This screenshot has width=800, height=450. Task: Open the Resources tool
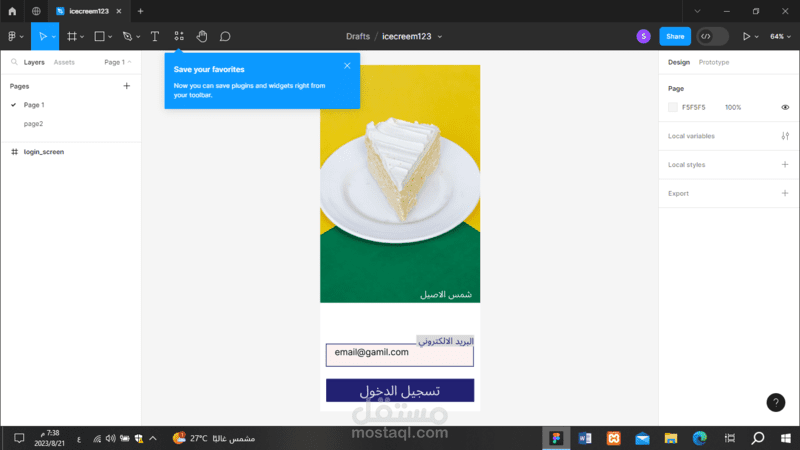click(x=179, y=36)
